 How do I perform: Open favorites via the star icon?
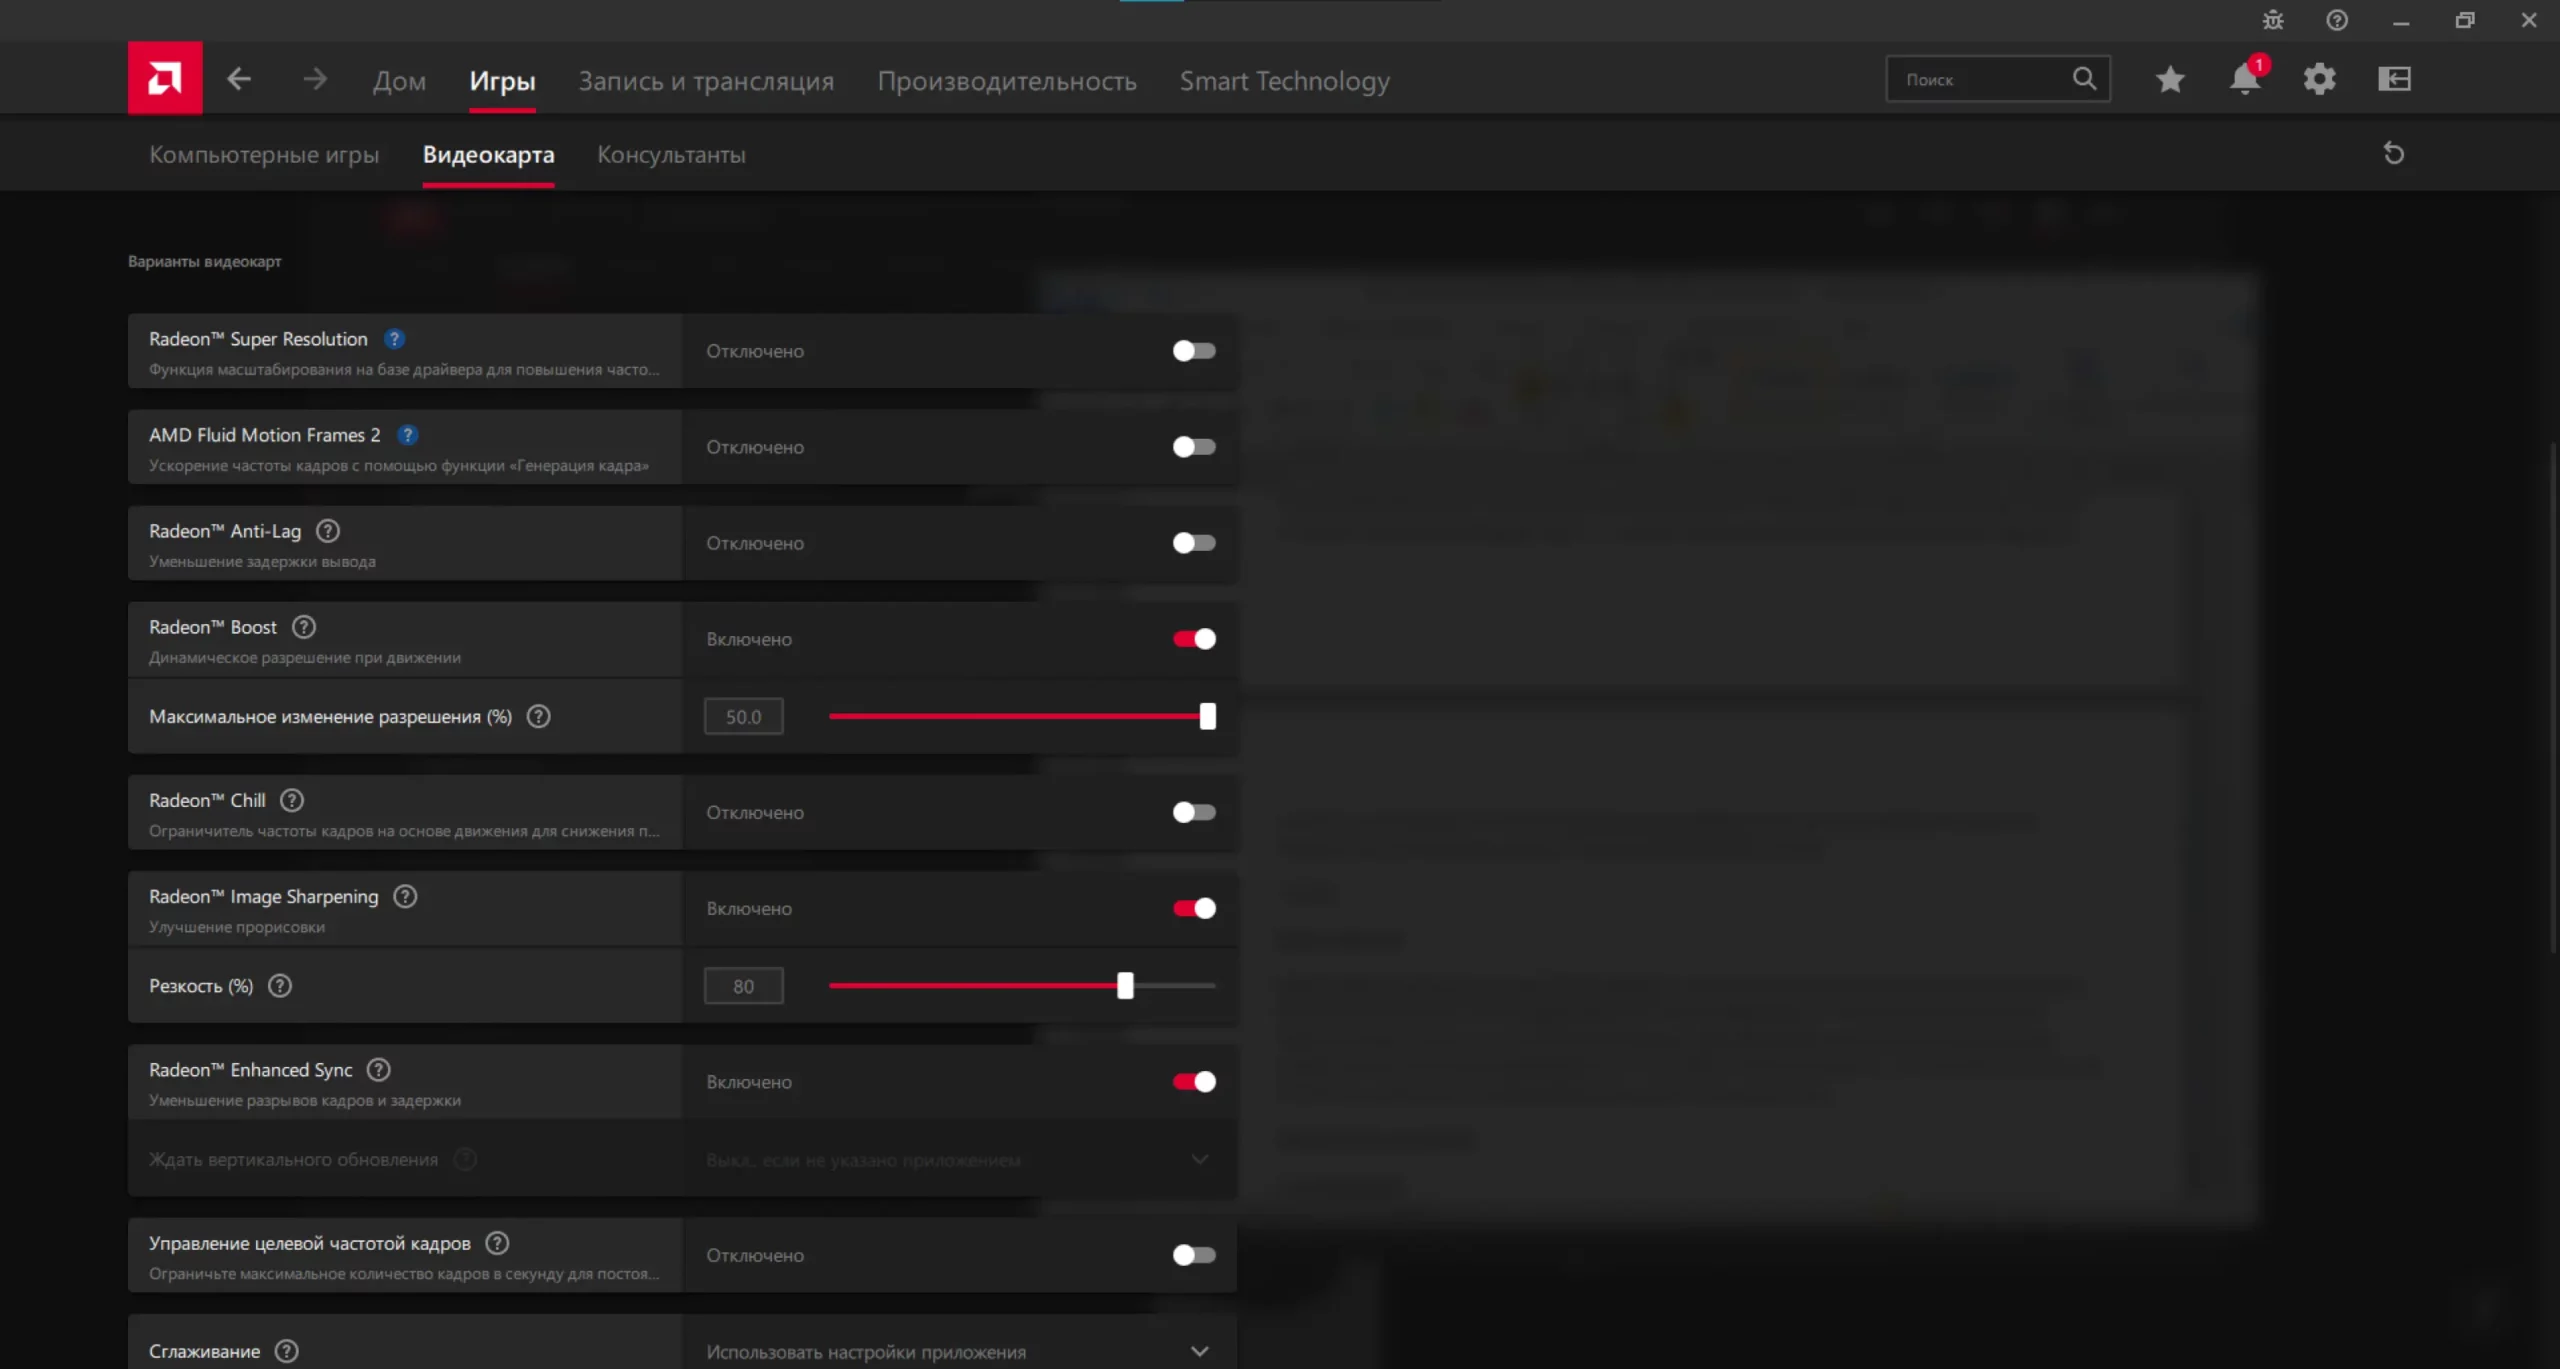pos(2169,79)
